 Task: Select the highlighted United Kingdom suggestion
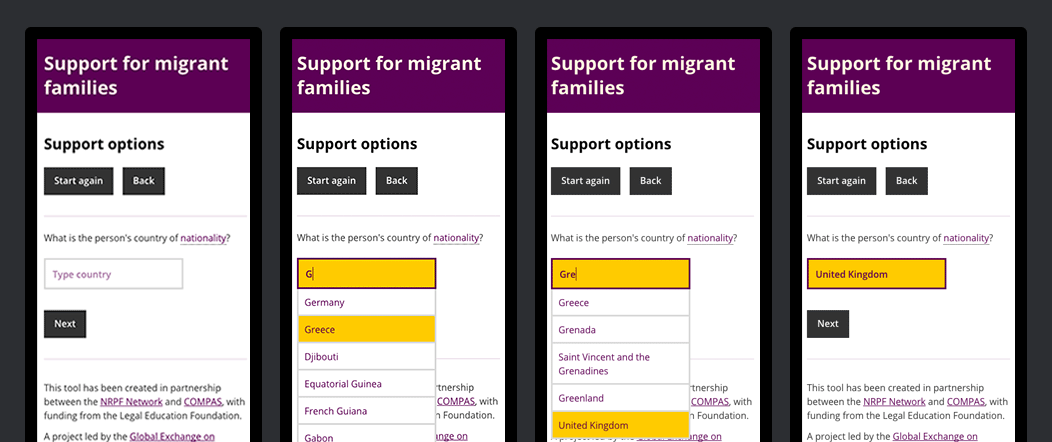click(620, 425)
